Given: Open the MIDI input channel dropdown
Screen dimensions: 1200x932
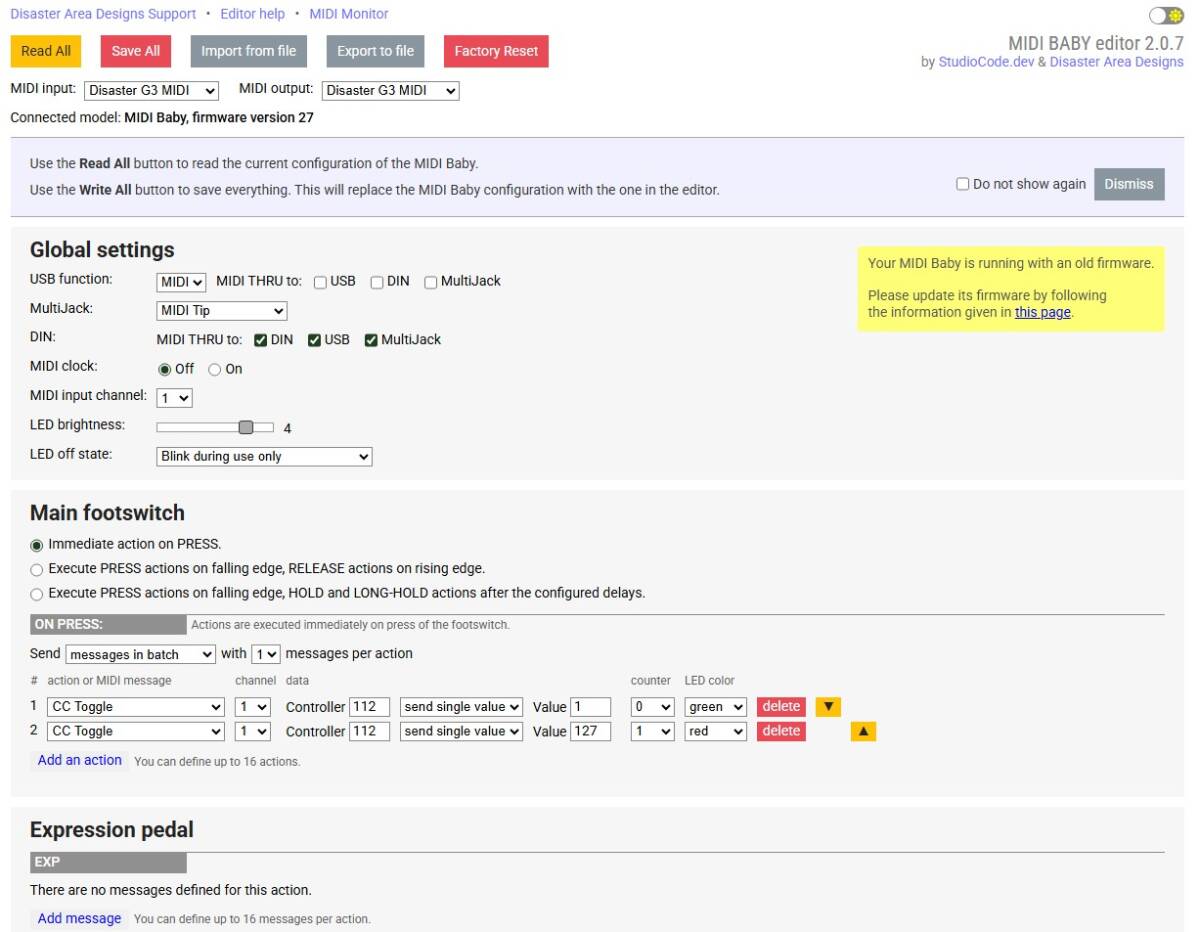Looking at the screenshot, I should 174,398.
